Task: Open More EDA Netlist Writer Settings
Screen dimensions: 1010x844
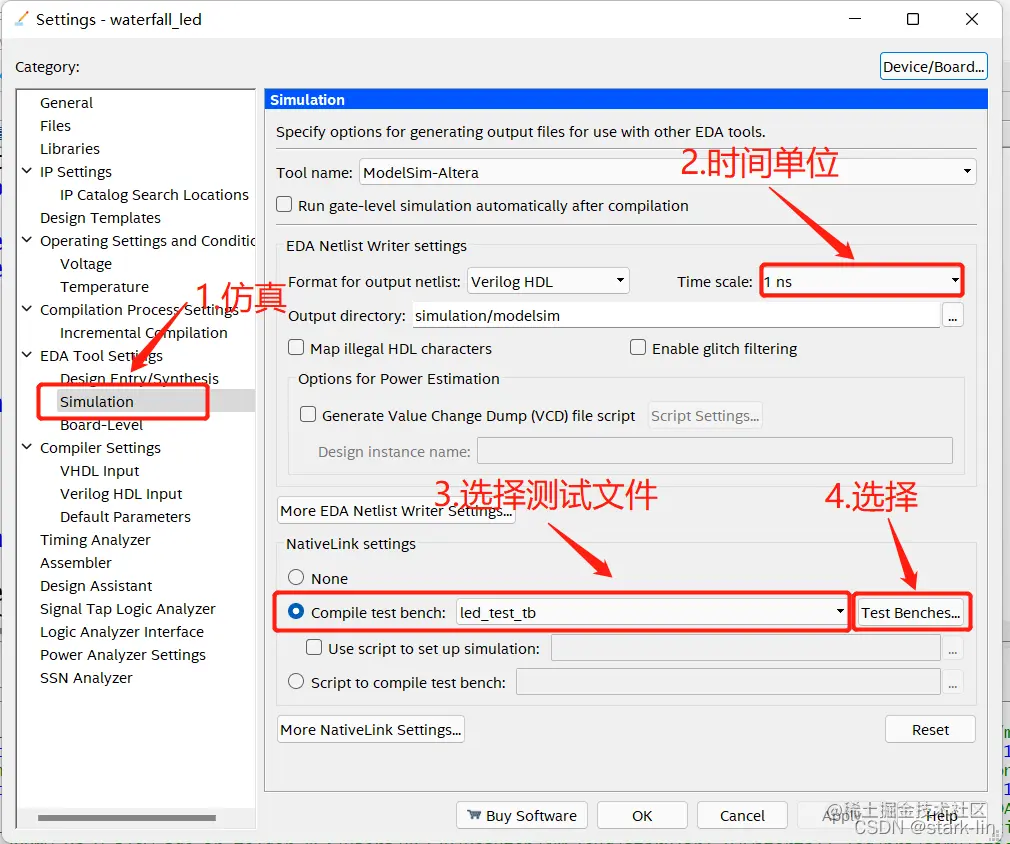Action: pyautogui.click(x=396, y=511)
